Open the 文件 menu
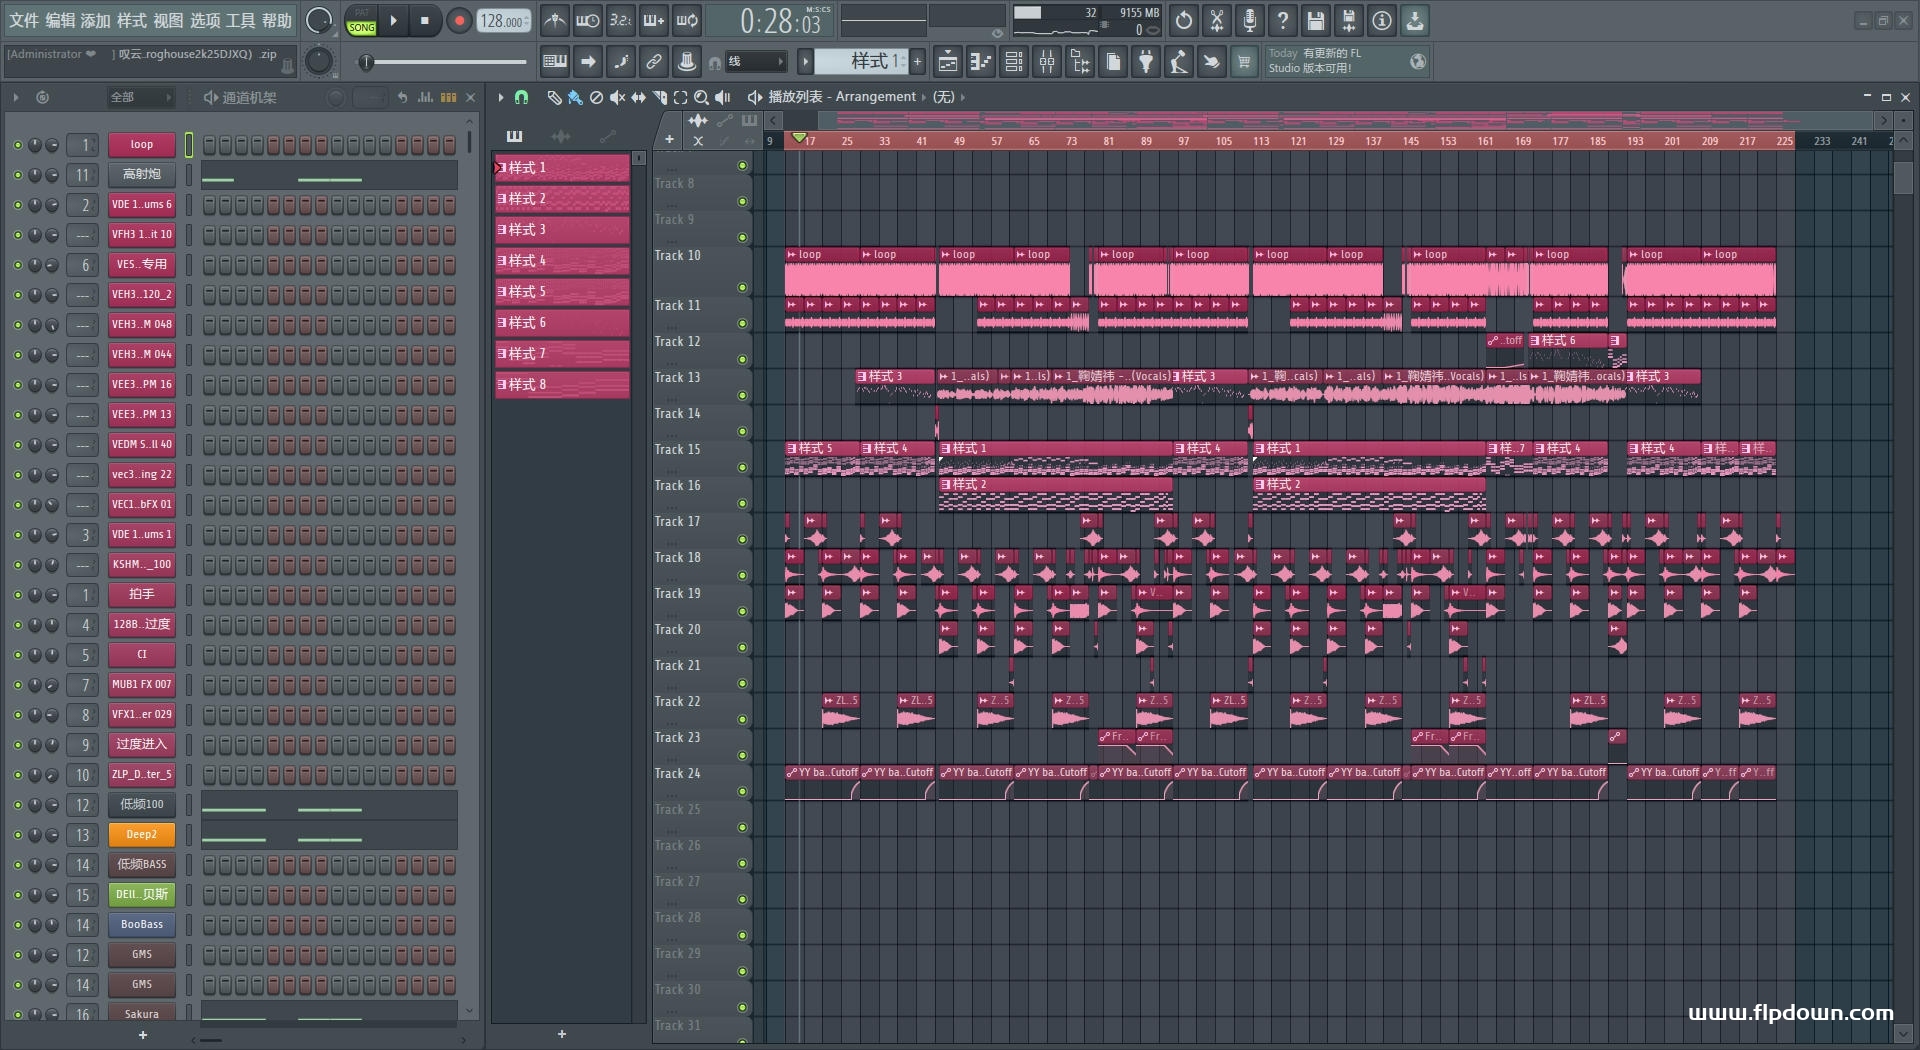Image resolution: width=1920 pixels, height=1050 pixels. click(x=24, y=20)
